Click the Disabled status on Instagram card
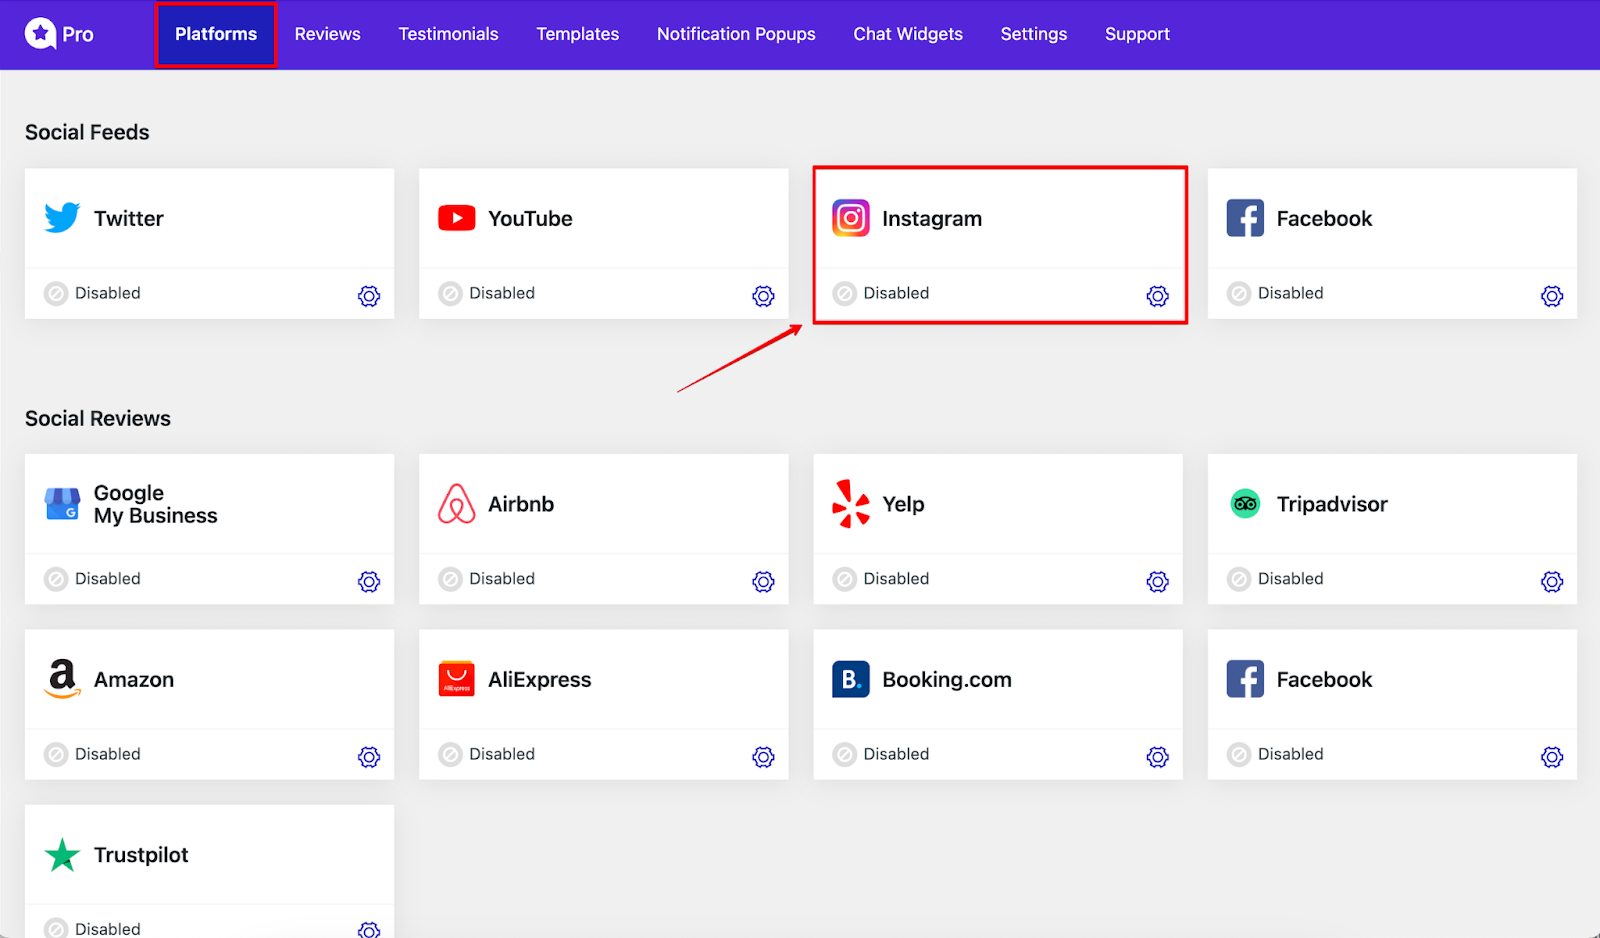Screen dimensions: 1600x938 [x=881, y=293]
